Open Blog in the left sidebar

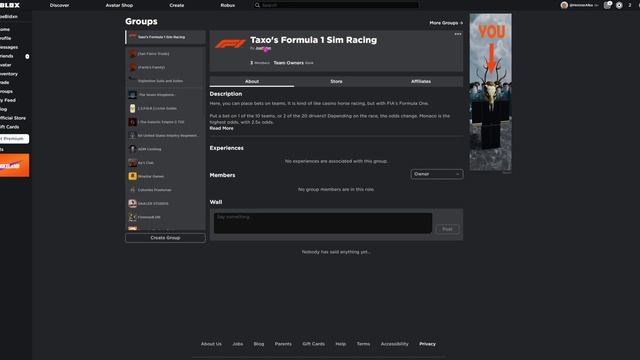coord(4,109)
